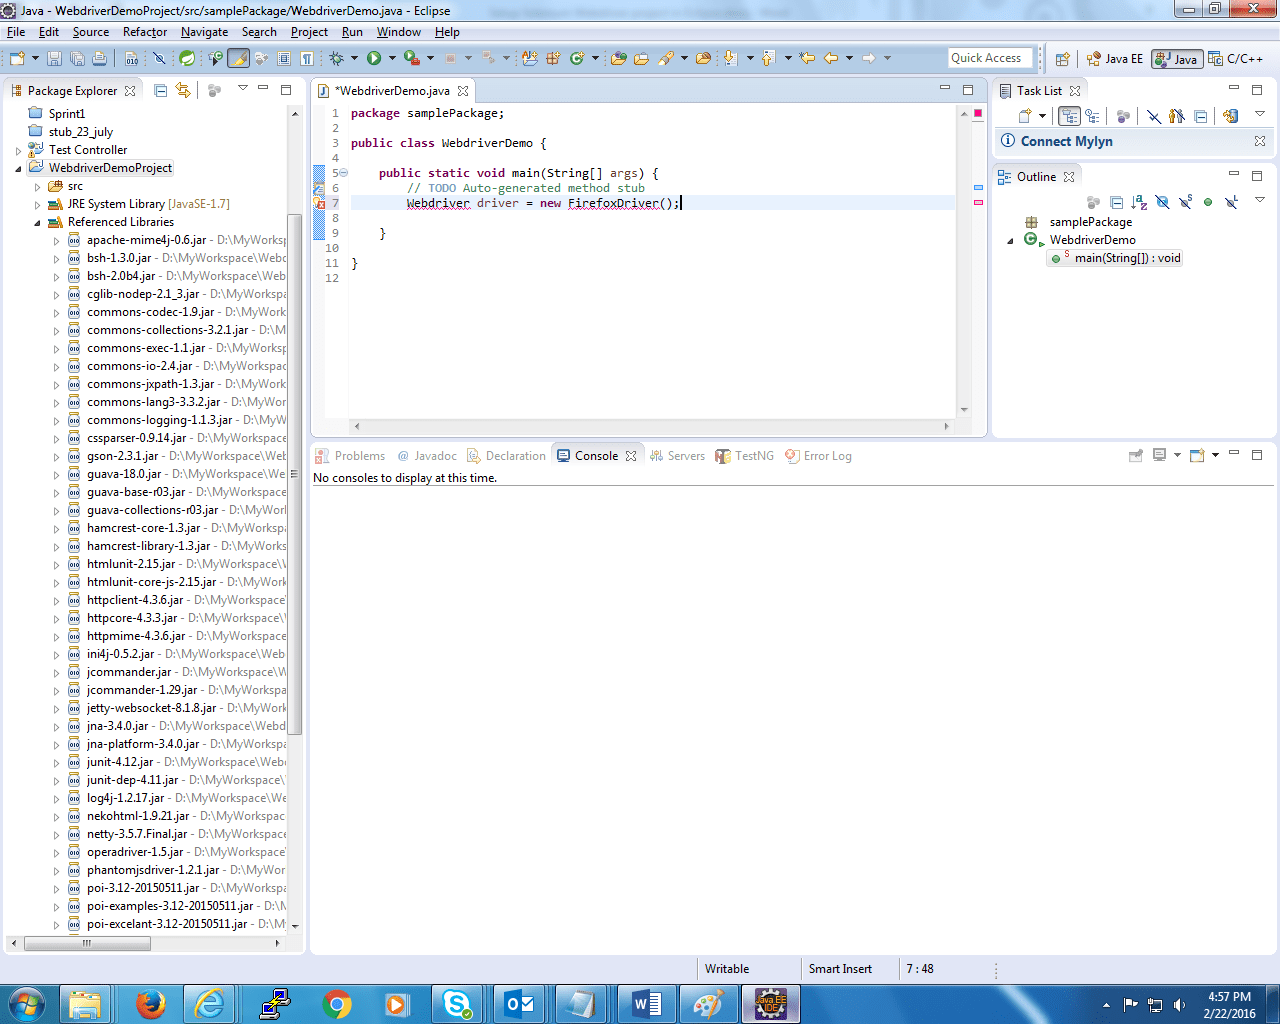The width and height of the screenshot is (1280, 1024).
Task: Click the Connect Mylyn link
Action: tap(1066, 141)
